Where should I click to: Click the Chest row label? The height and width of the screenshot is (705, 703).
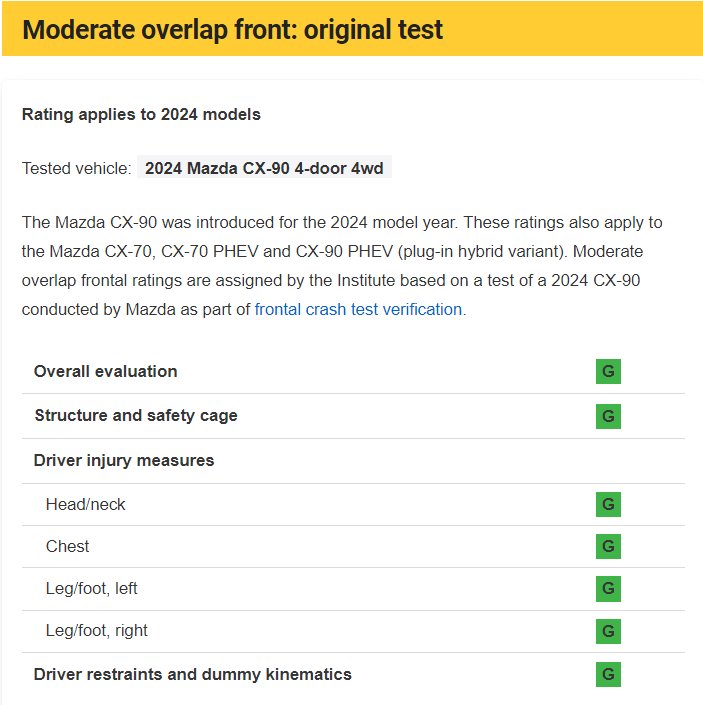(67, 546)
